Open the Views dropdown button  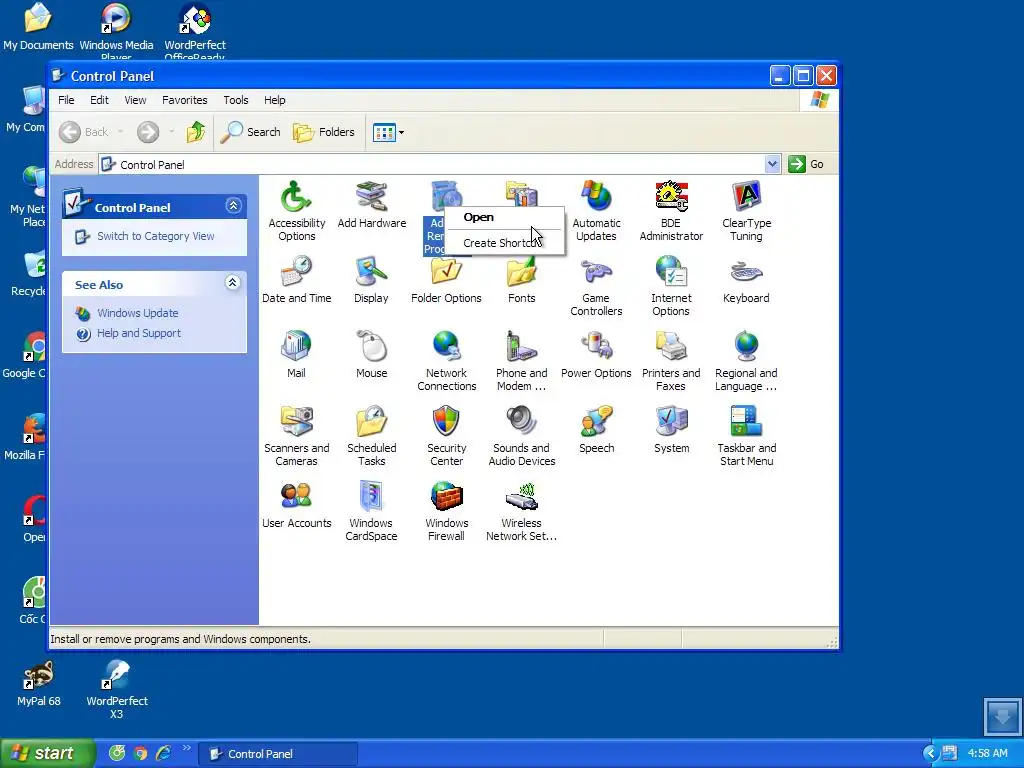pyautogui.click(x=389, y=133)
